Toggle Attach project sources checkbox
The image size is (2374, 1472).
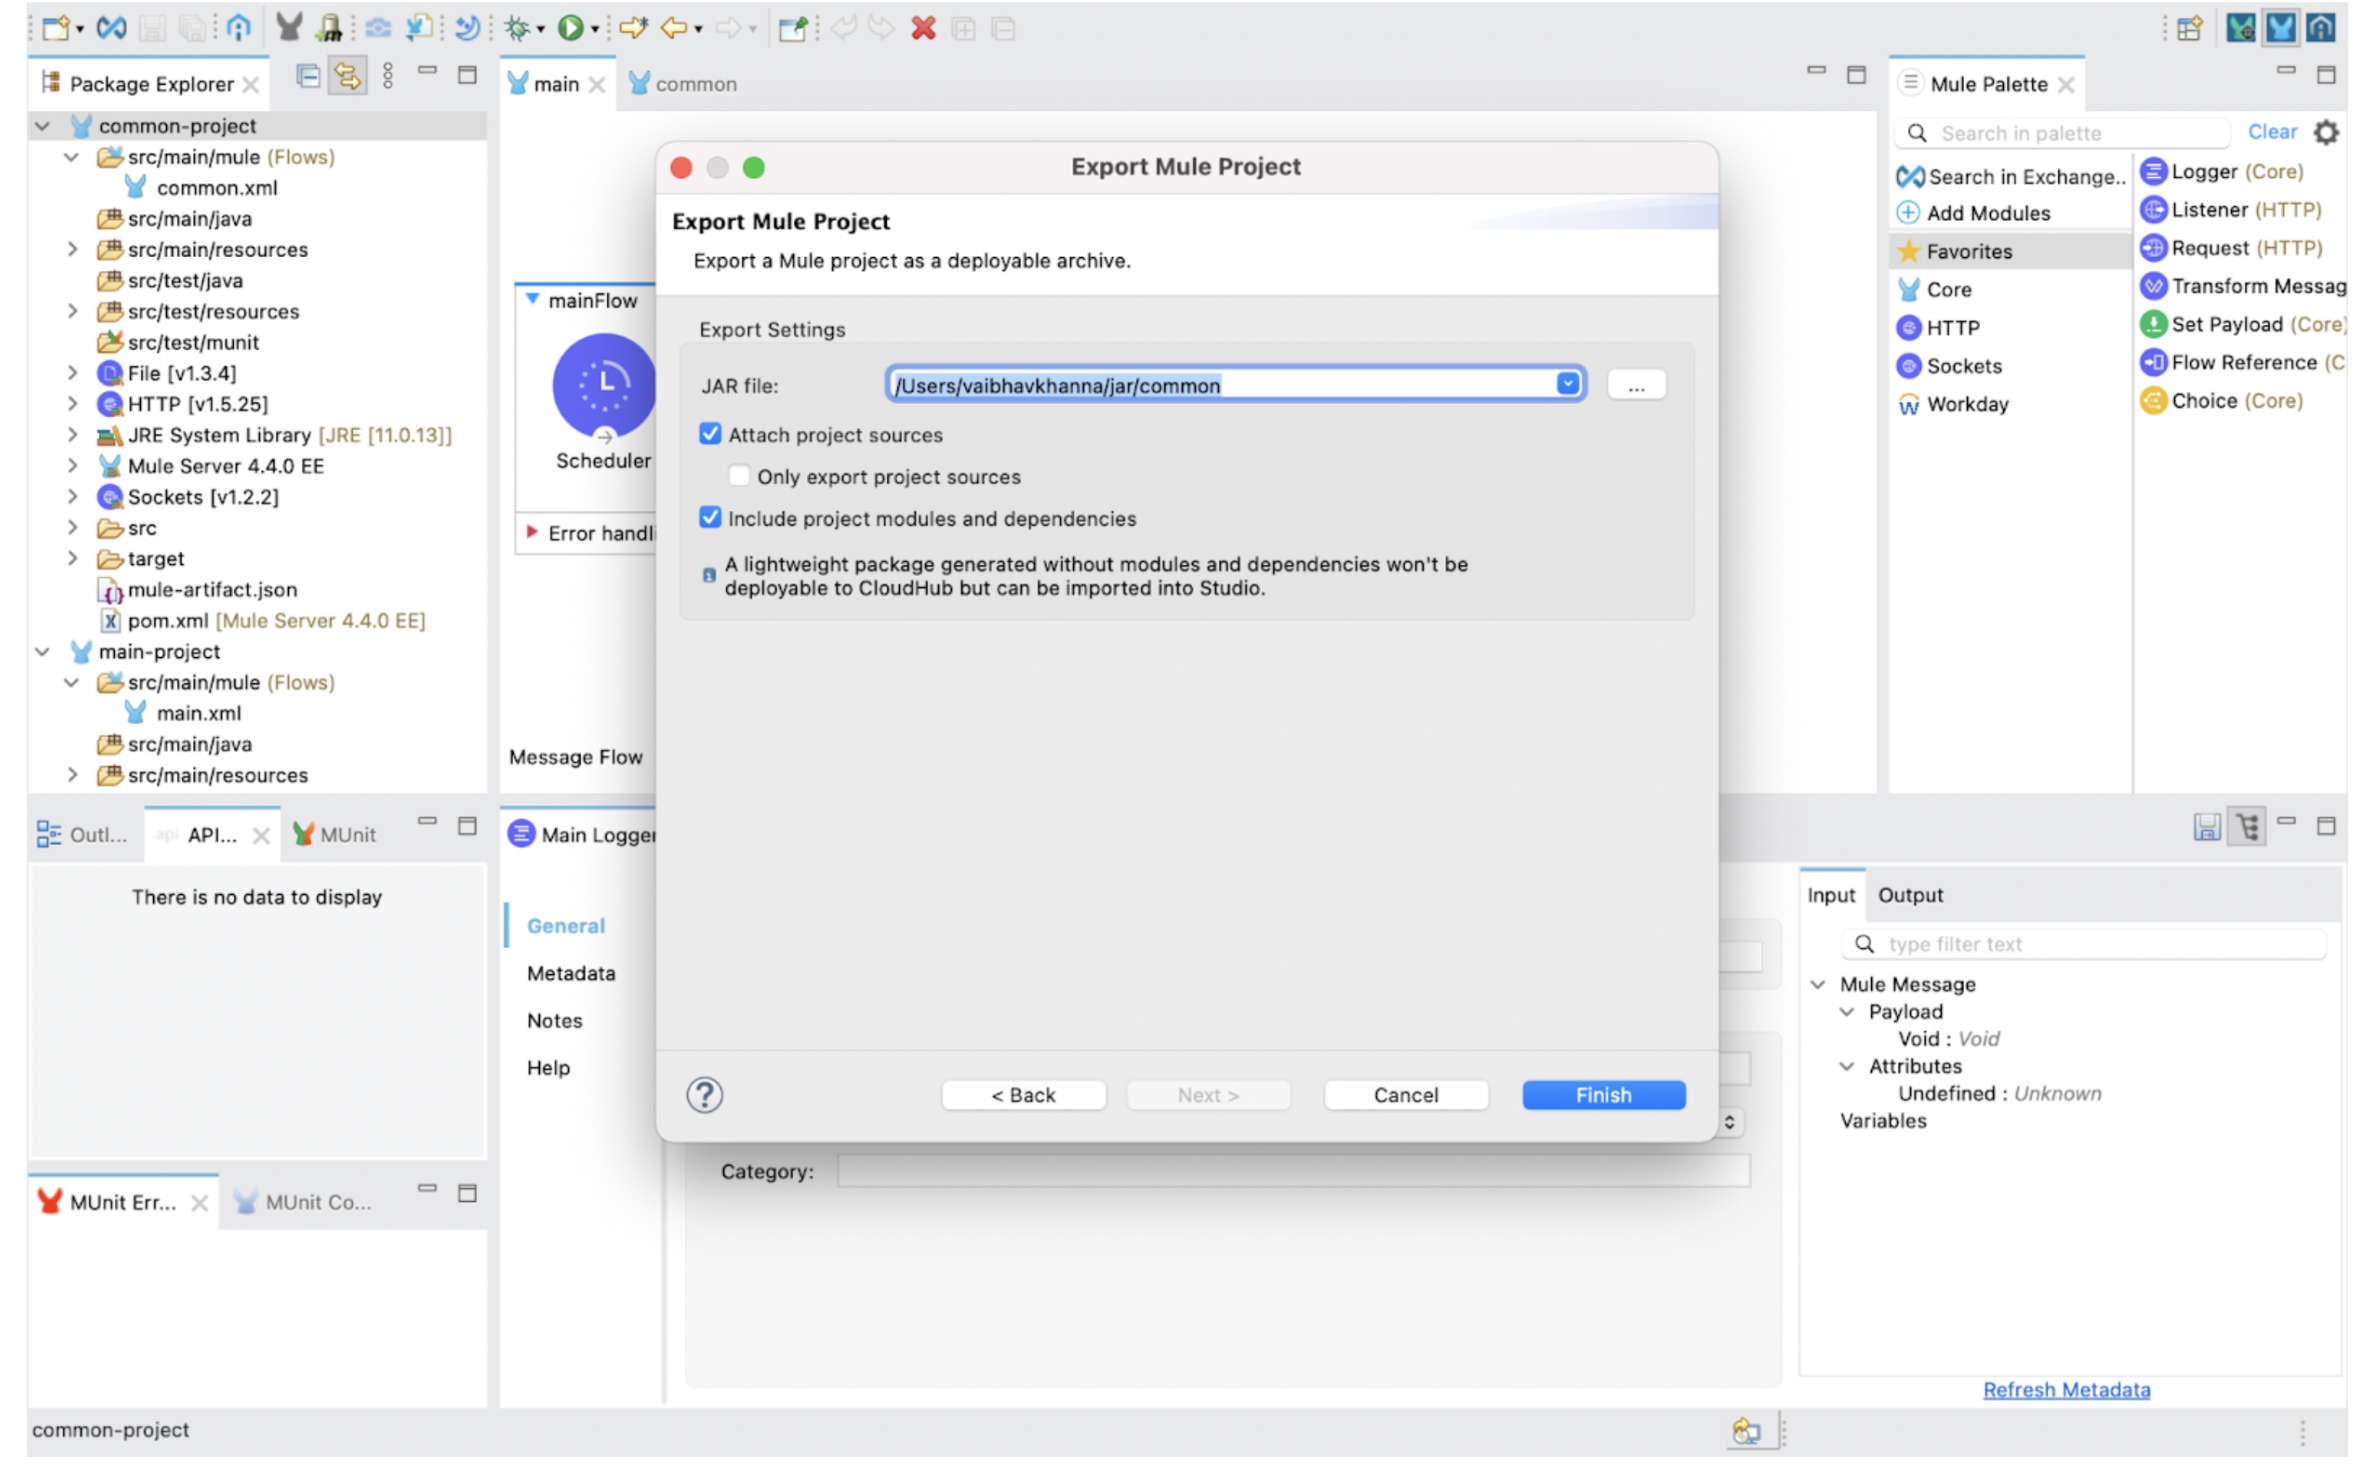click(x=707, y=432)
